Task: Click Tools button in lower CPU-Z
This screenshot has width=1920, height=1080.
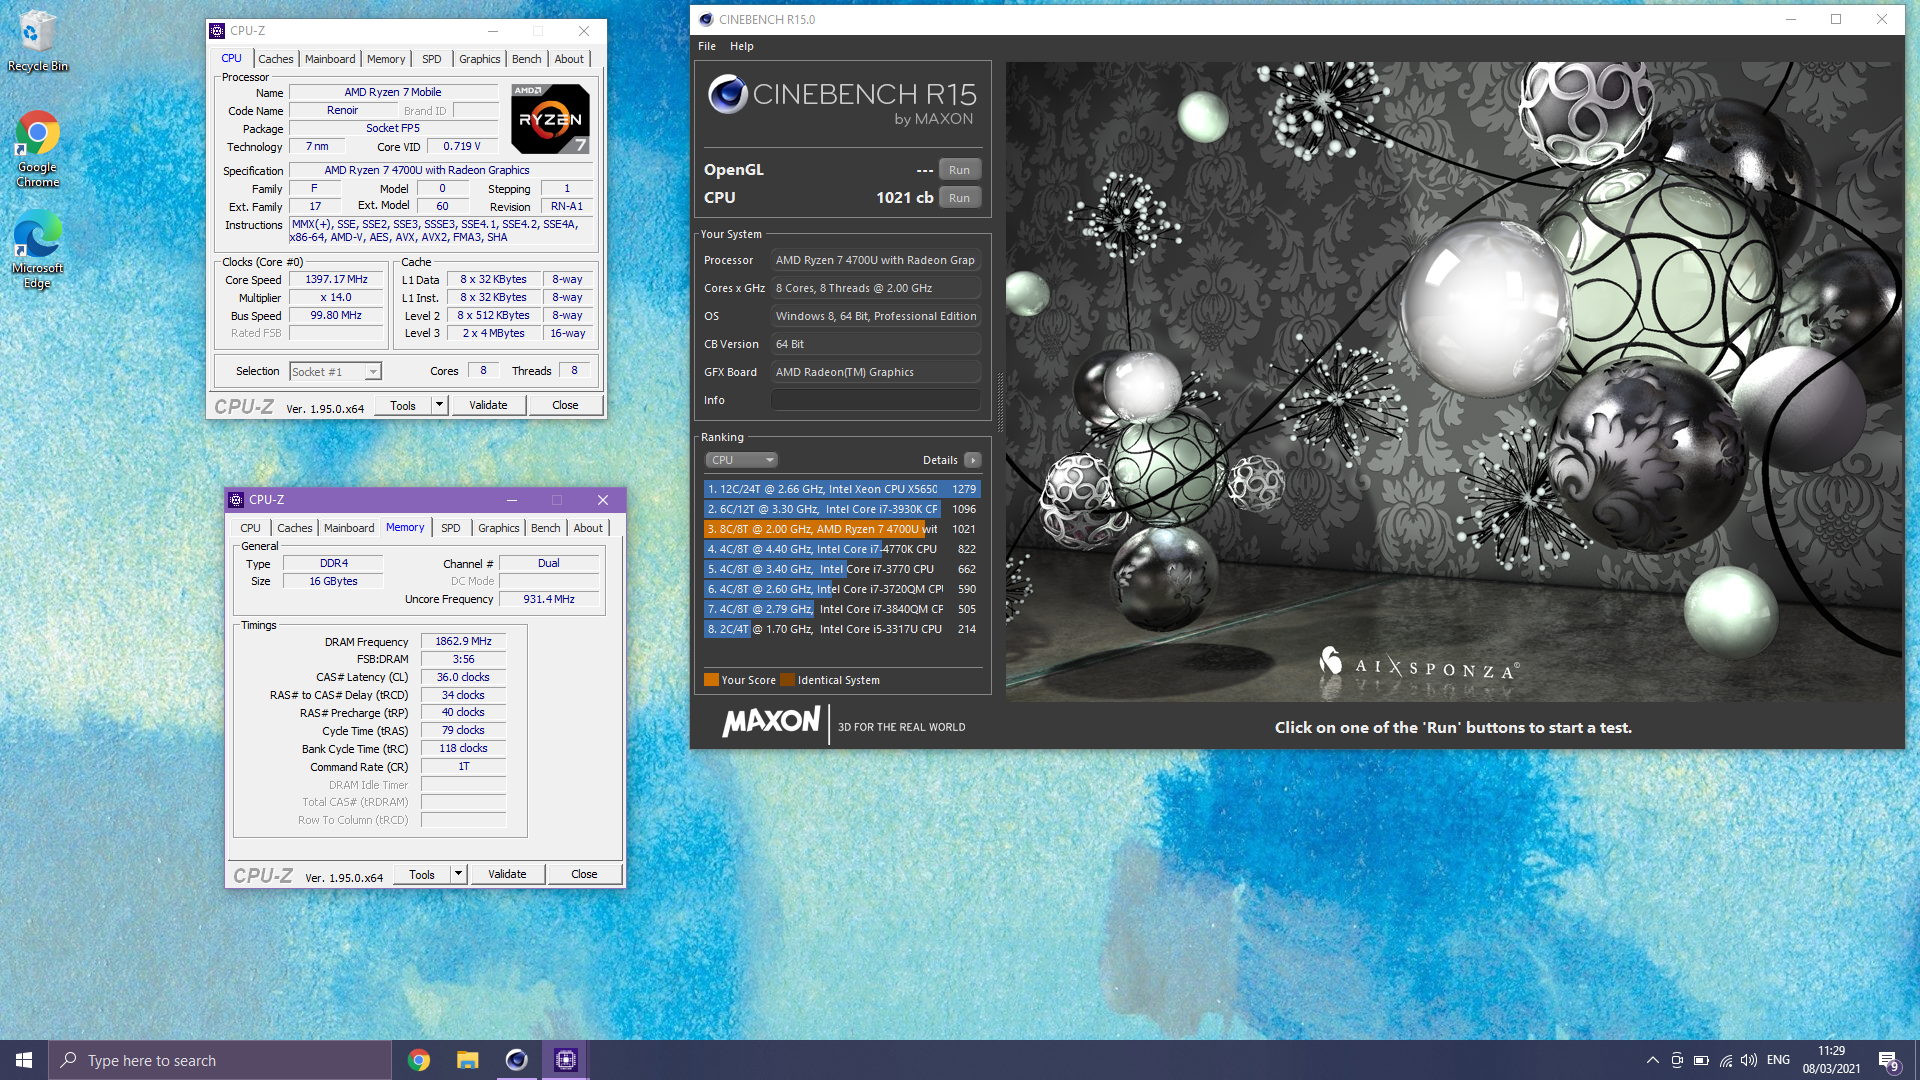Action: 422,874
